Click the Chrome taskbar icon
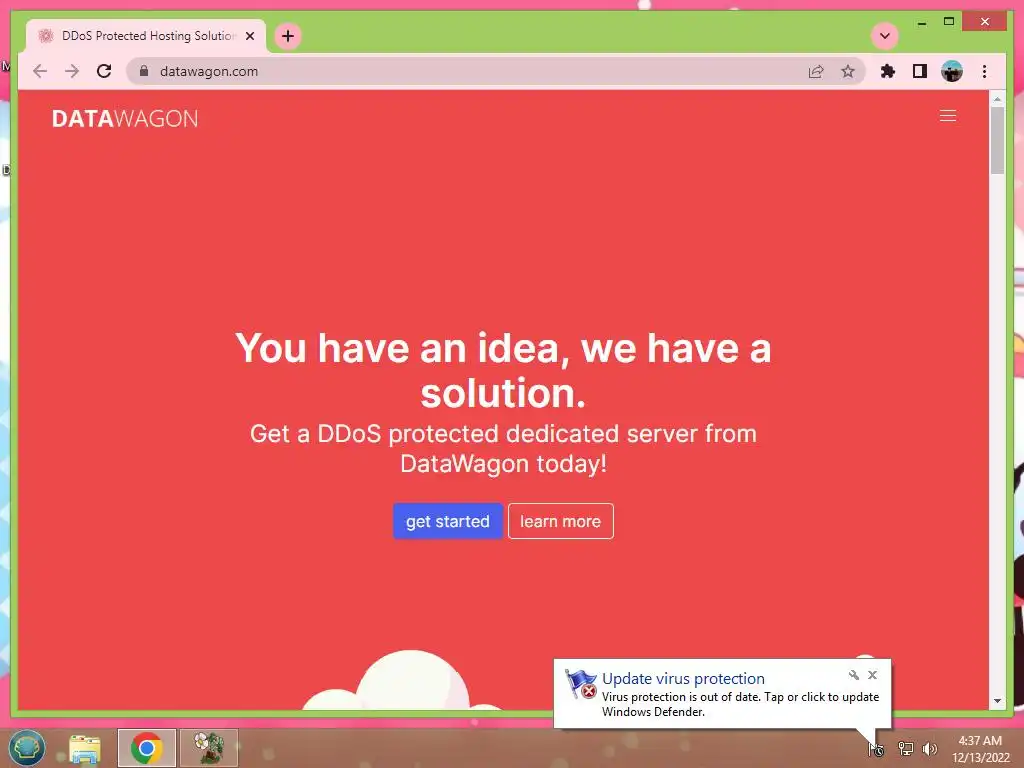This screenshot has width=1024, height=768. [147, 748]
